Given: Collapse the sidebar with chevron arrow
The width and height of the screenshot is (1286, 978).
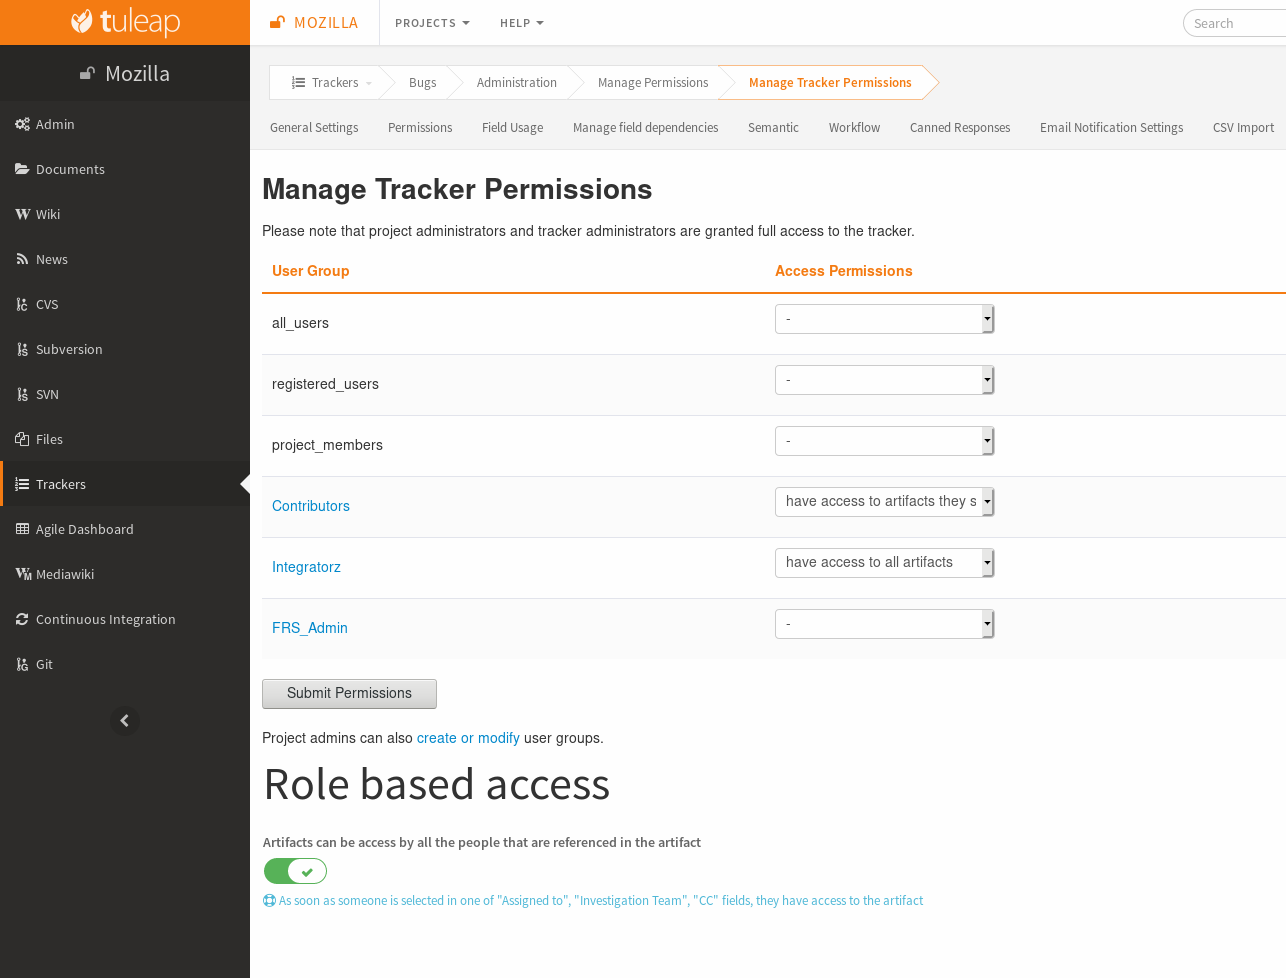Looking at the screenshot, I should [125, 720].
